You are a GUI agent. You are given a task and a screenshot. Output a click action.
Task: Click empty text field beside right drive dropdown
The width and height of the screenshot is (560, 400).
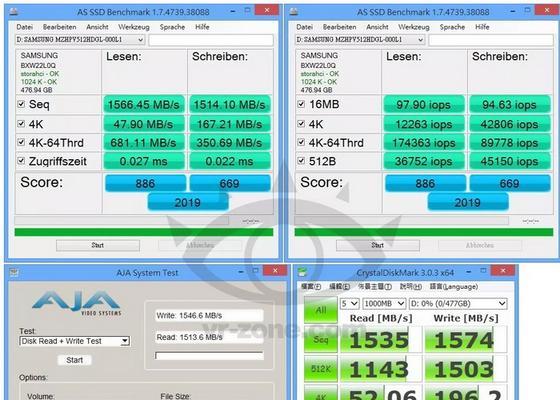tap(491, 40)
